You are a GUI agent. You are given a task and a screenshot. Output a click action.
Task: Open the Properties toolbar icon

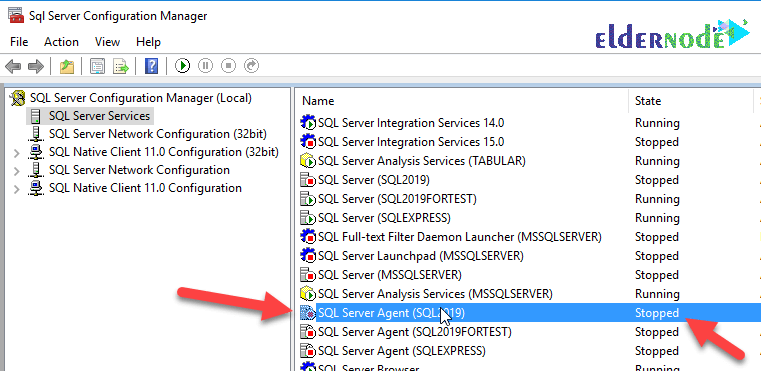coord(98,66)
